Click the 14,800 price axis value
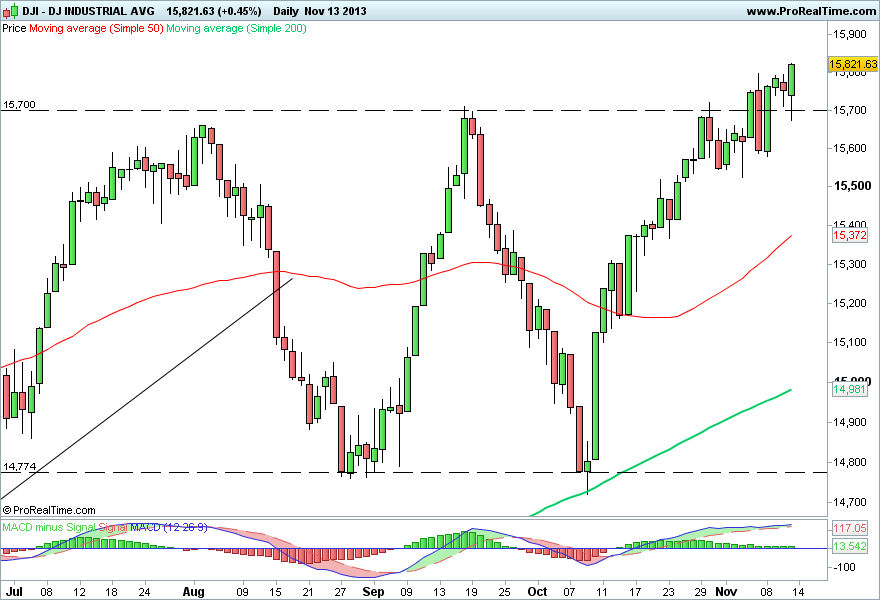This screenshot has width=880, height=600. click(849, 463)
